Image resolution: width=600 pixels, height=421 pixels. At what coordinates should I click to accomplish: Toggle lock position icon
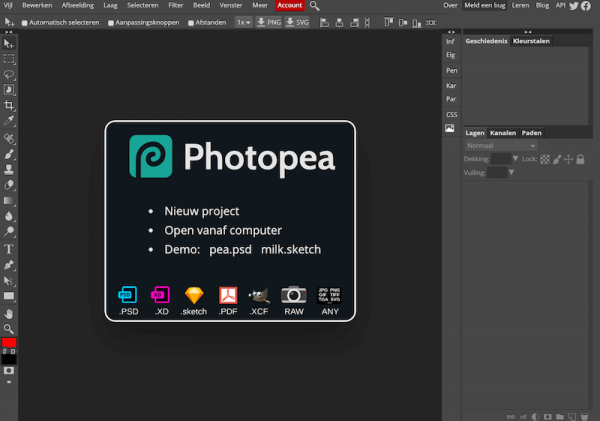coord(569,159)
